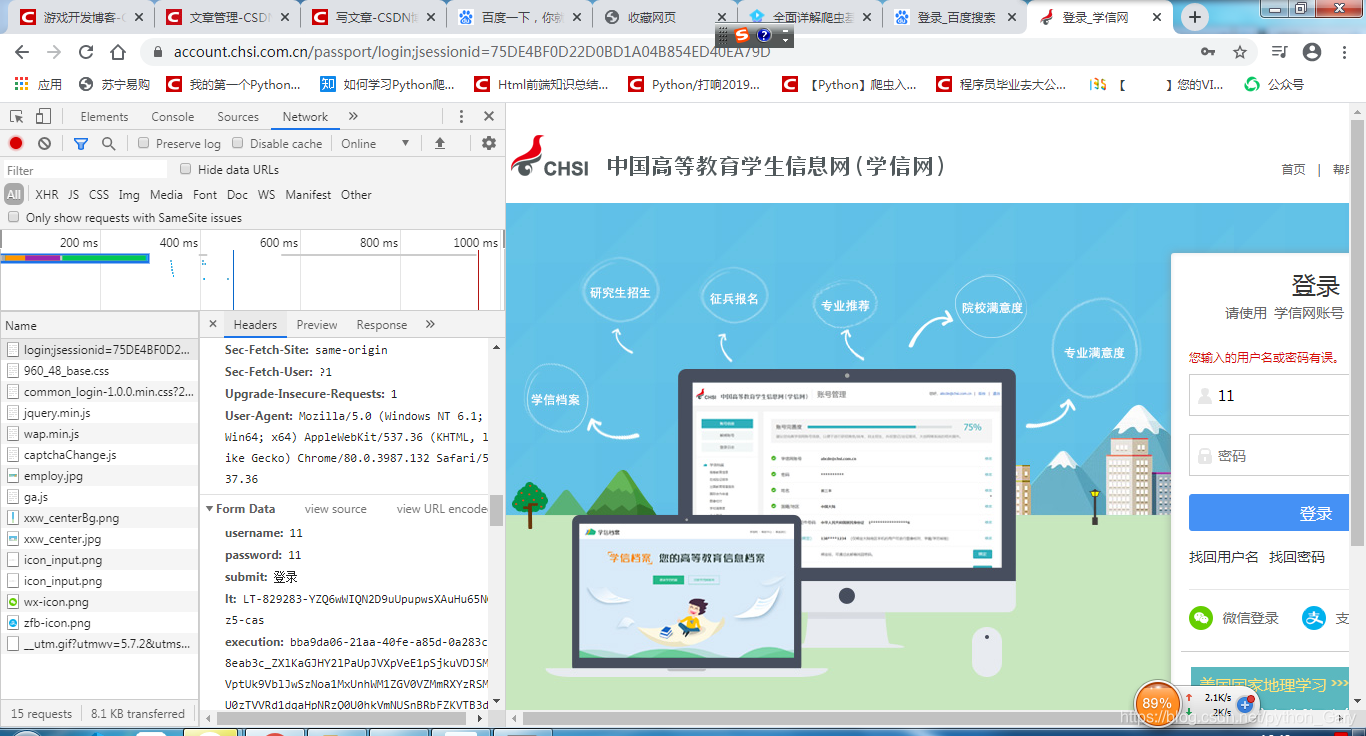Show more request detail tabs chevron
The image size is (1366, 736).
(430, 324)
